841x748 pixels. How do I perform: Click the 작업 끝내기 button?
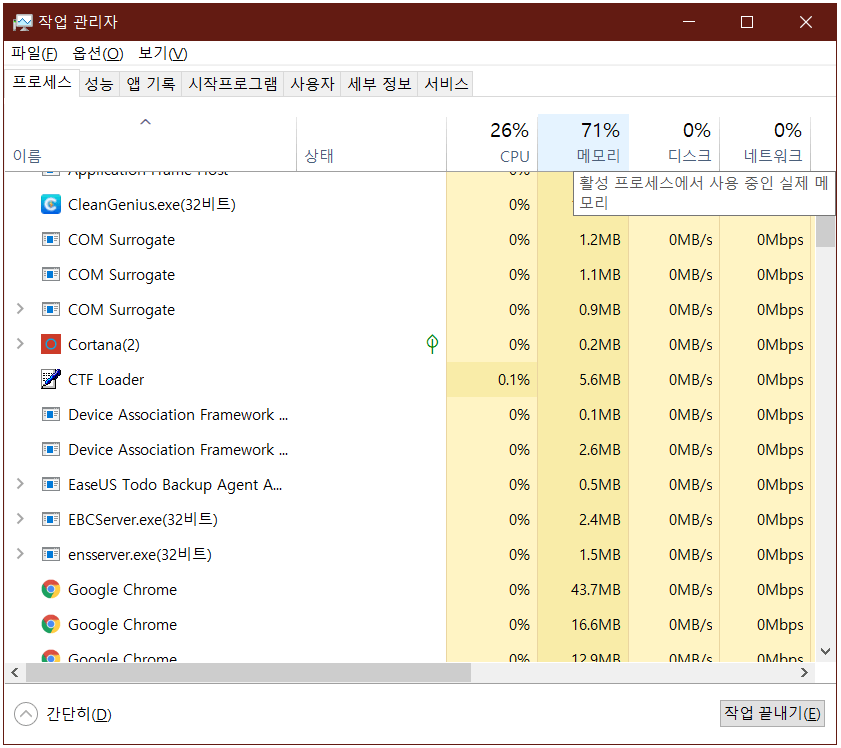[x=770, y=713]
